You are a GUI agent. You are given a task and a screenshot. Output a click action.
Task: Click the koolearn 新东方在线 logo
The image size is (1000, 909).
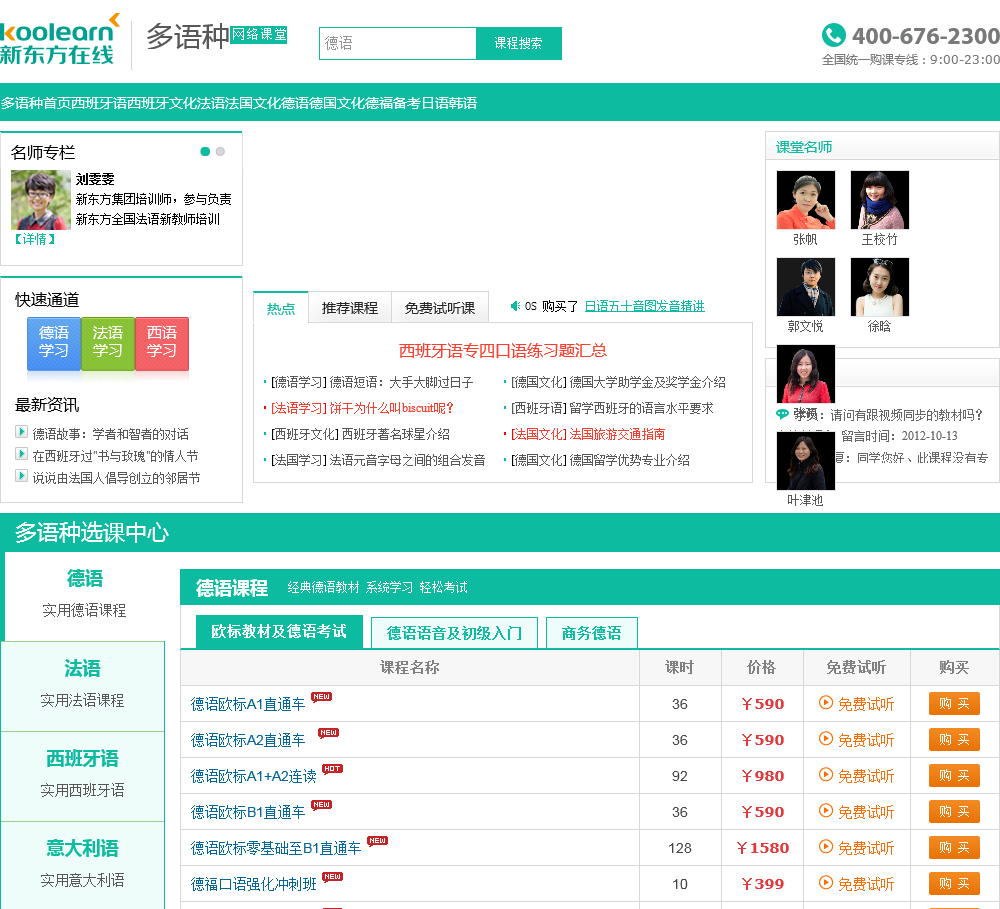(x=59, y=40)
